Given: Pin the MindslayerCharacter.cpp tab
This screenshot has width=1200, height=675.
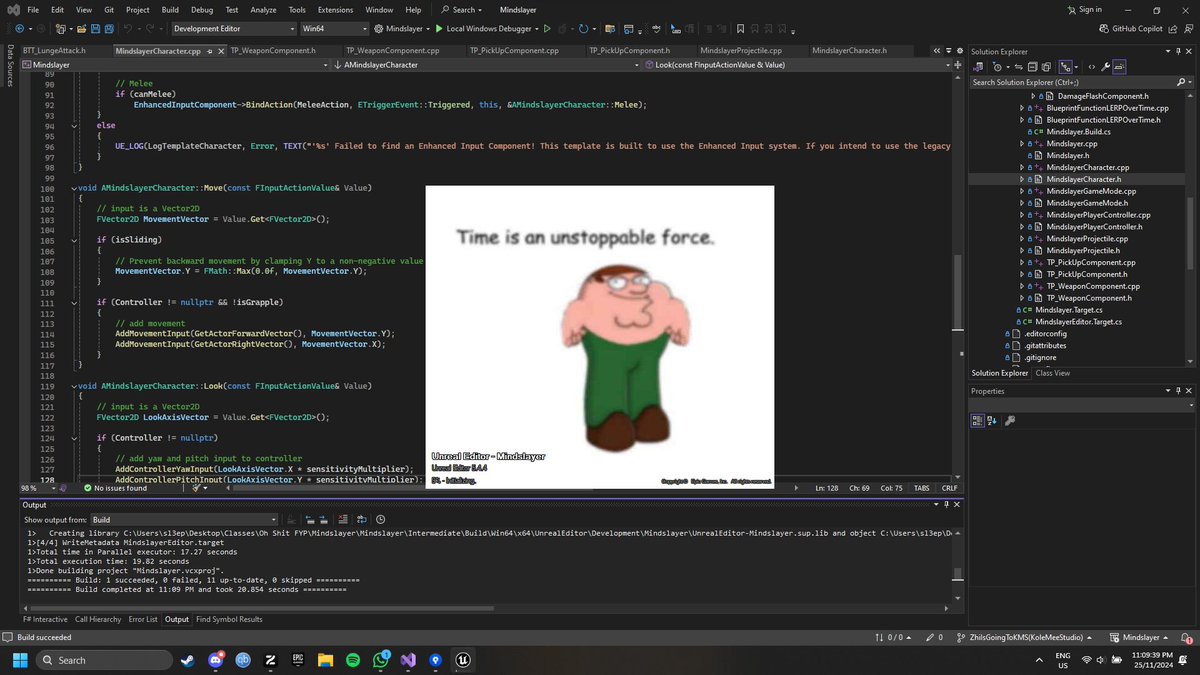Looking at the screenshot, I should point(209,50).
